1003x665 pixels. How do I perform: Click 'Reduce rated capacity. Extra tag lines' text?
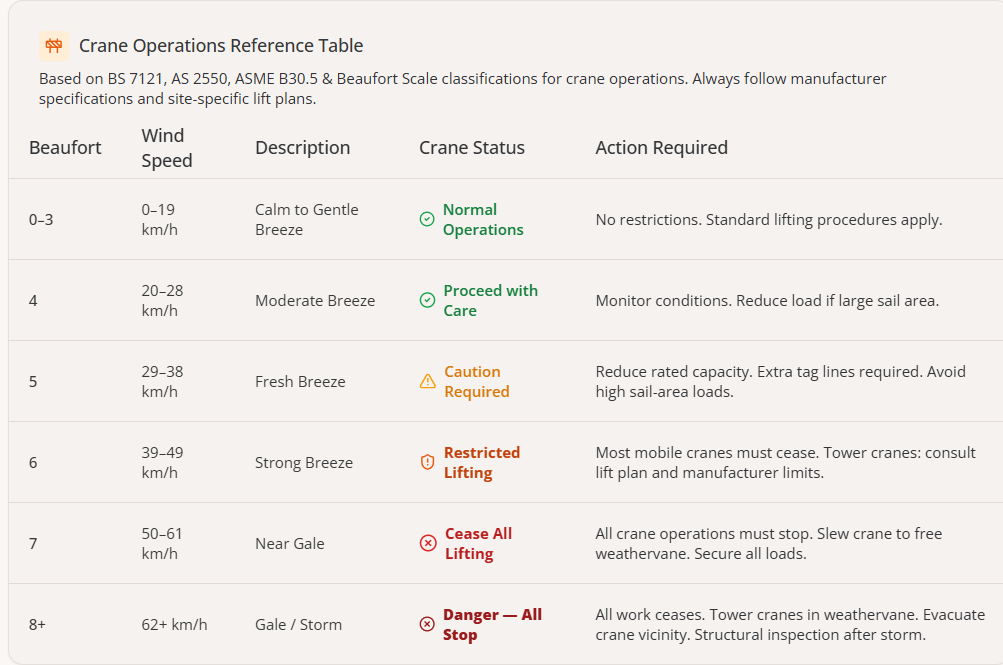780,382
